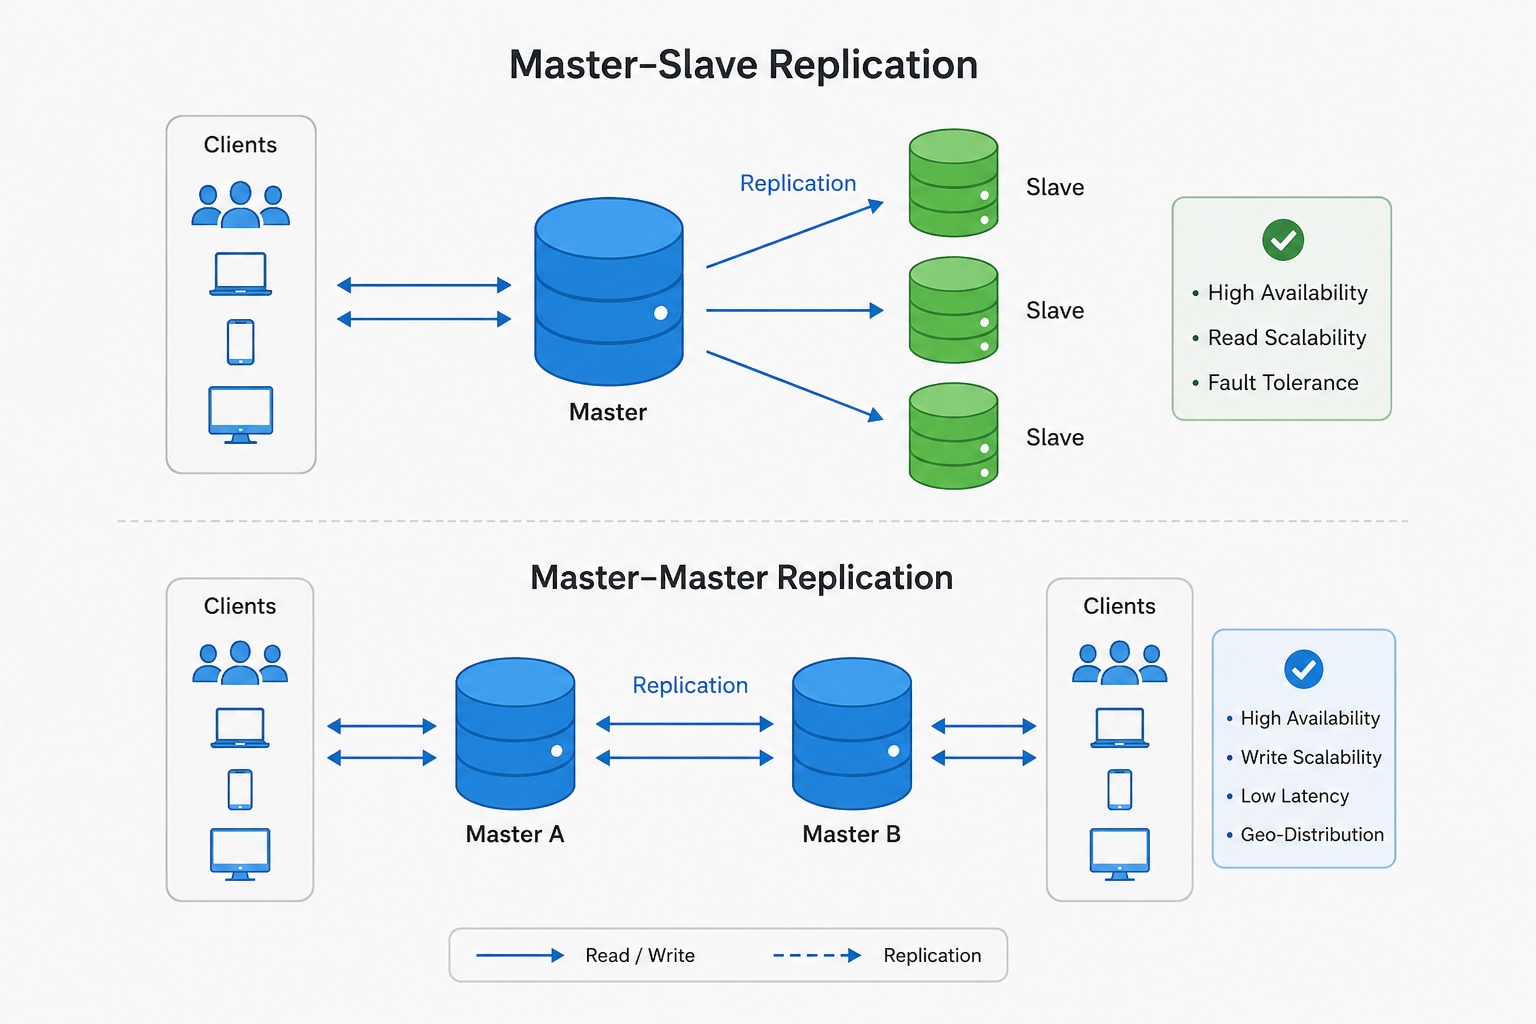Click the dashed Replication arrow in legend

pos(817,956)
